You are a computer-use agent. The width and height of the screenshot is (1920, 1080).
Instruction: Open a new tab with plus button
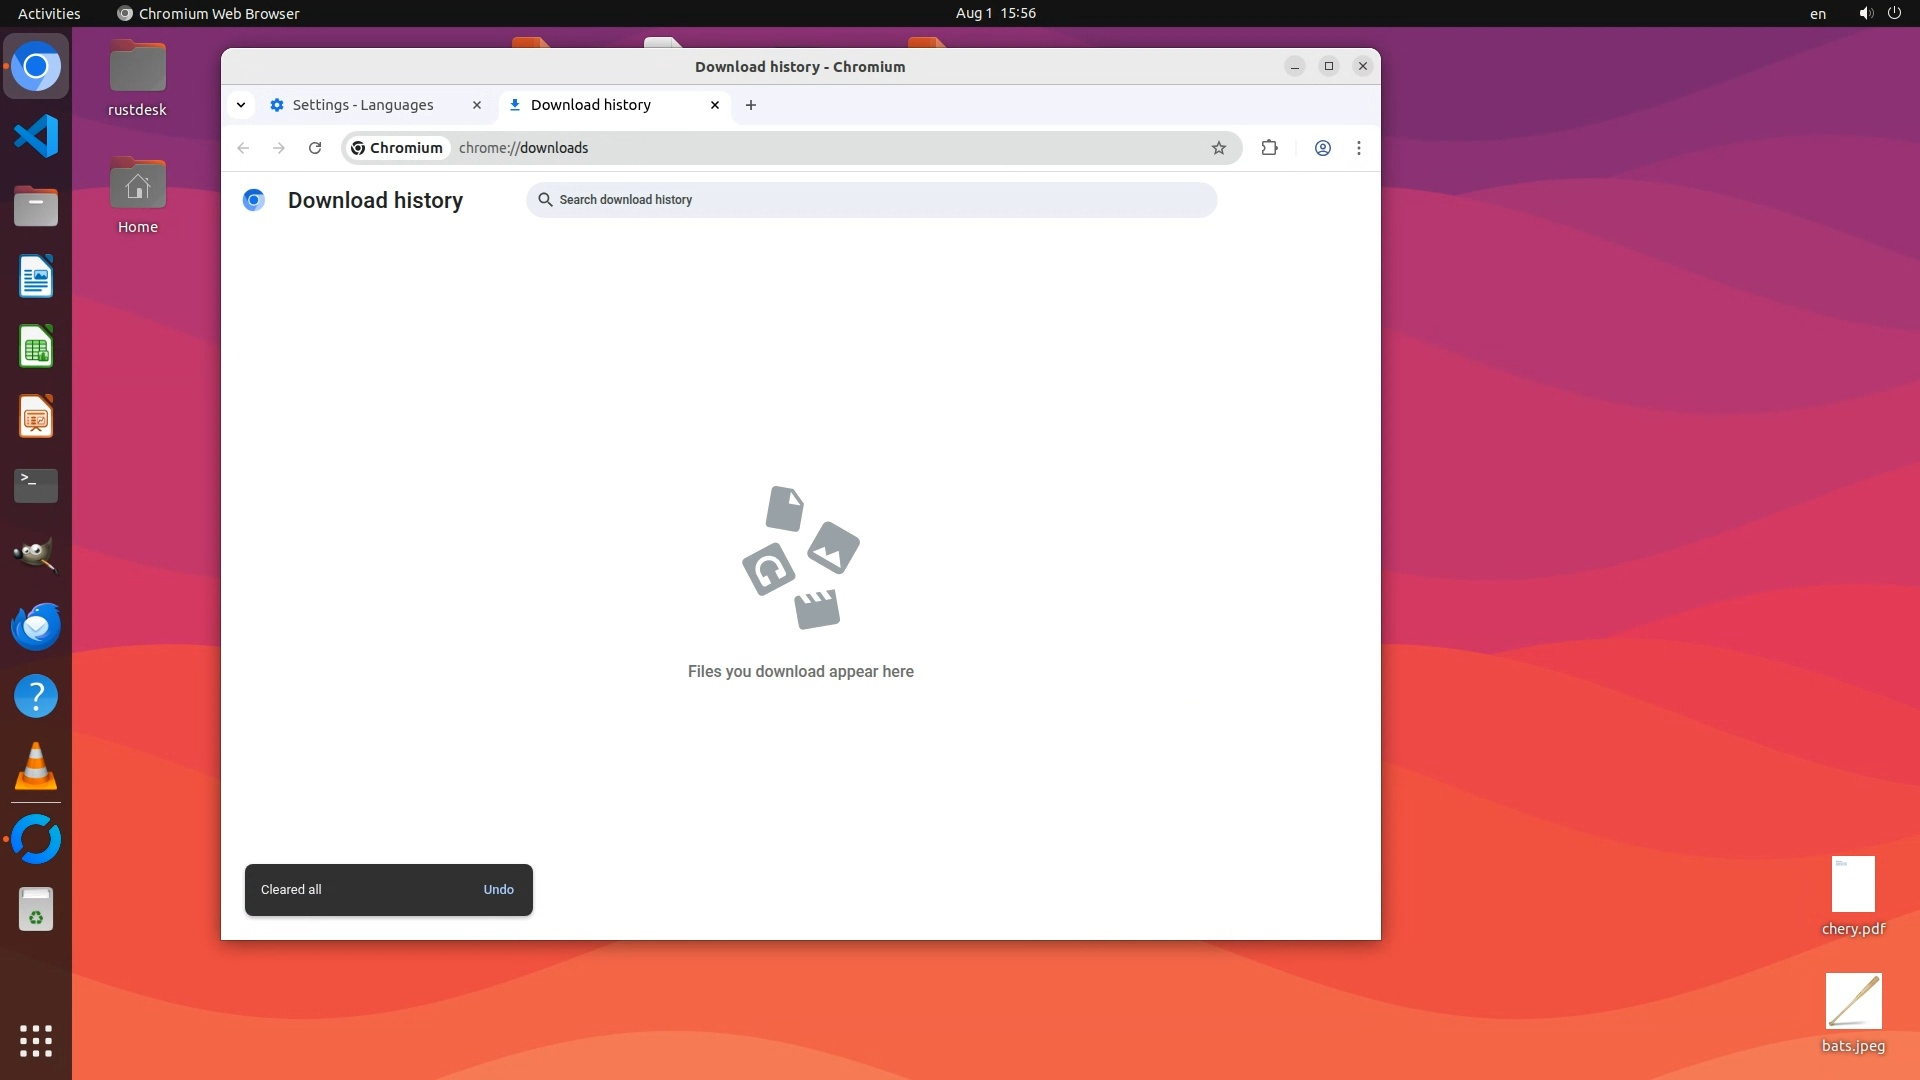click(751, 105)
